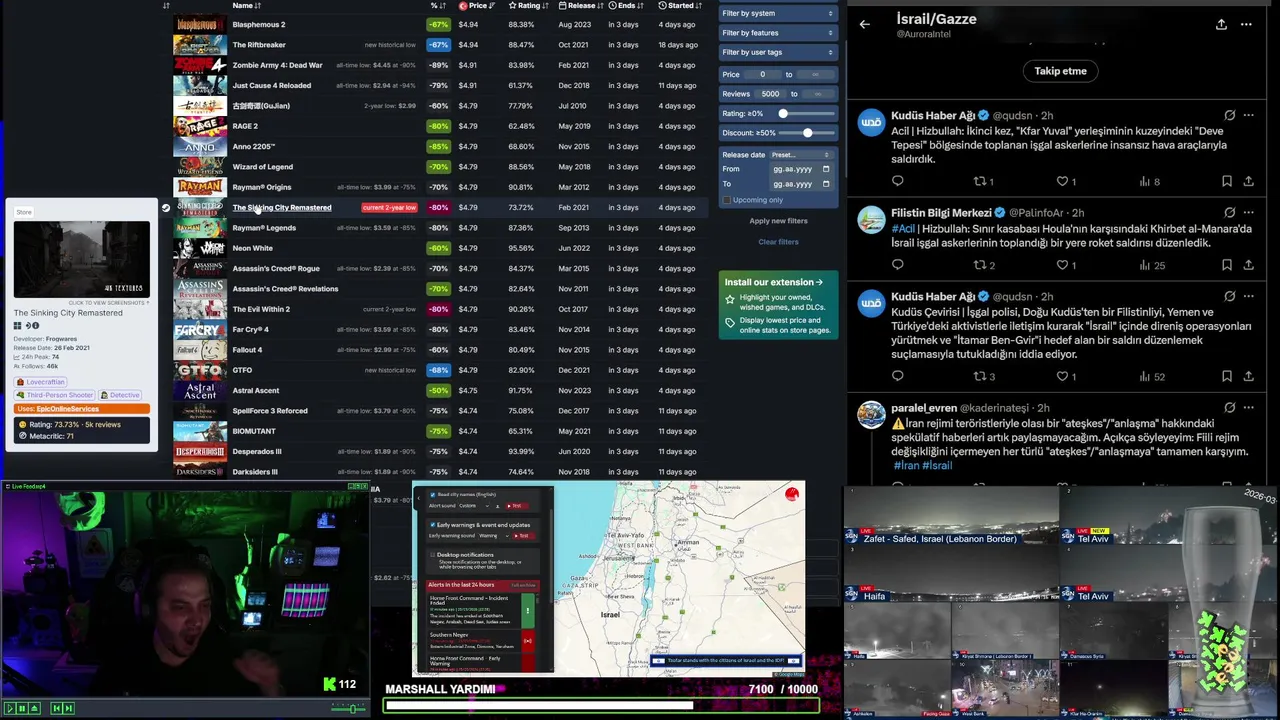Sort by Release column header
Screen dimensions: 1280x720
tap(581, 6)
